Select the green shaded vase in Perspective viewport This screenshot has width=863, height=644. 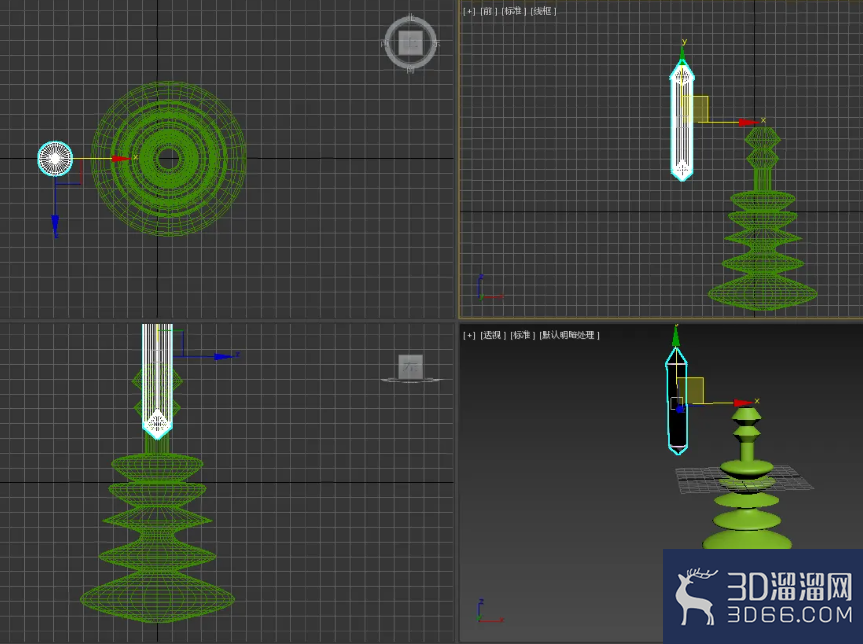747,479
